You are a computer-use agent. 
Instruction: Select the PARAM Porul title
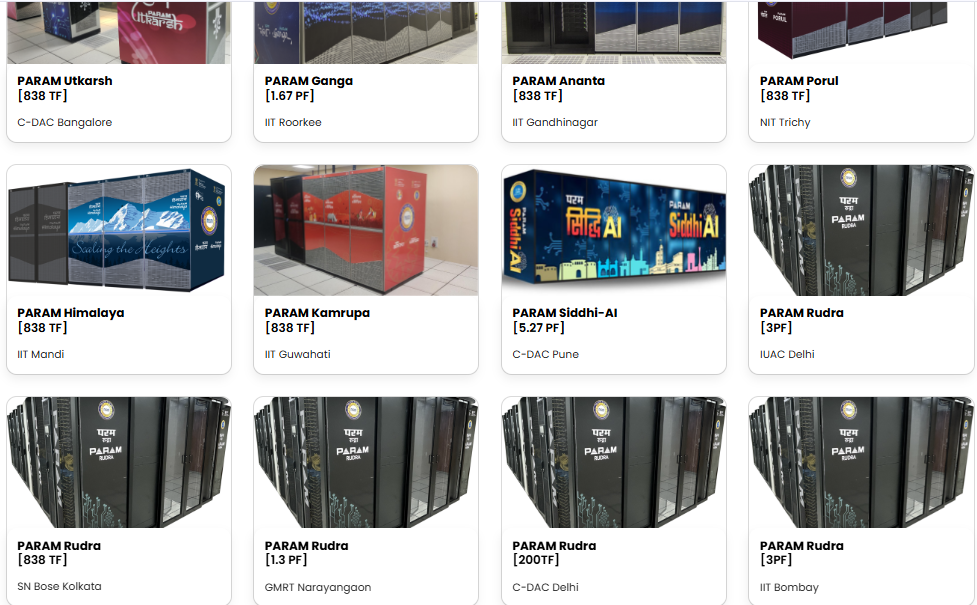click(x=799, y=81)
